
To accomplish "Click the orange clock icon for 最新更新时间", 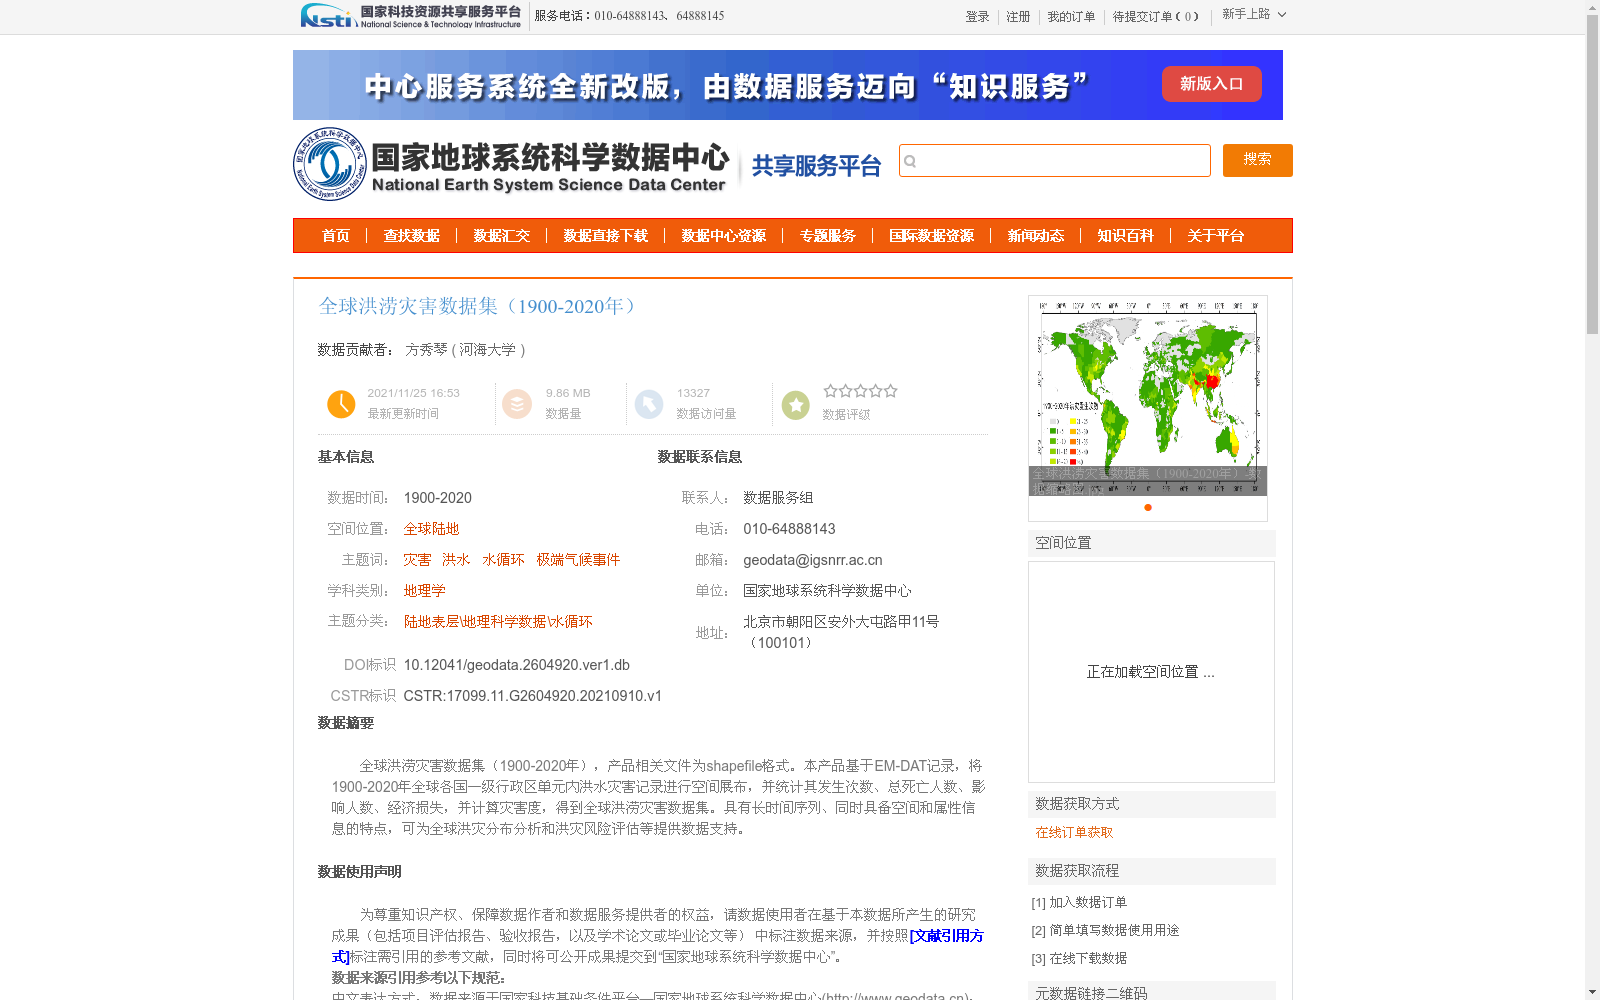I will coord(341,403).
